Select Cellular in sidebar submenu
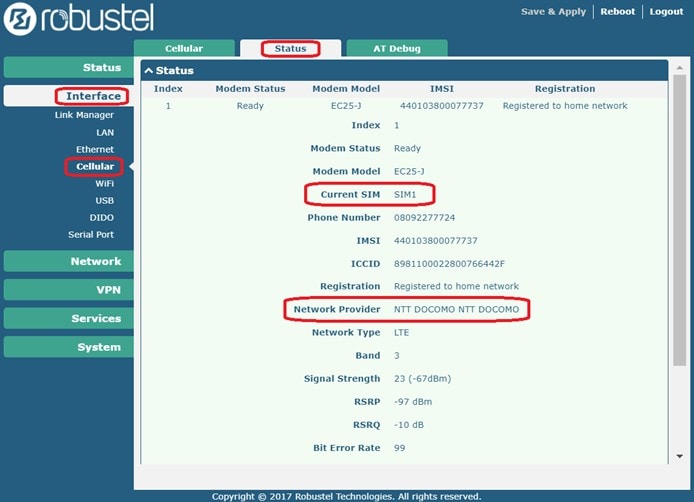Viewport: 694px width, 502px height. (95, 166)
